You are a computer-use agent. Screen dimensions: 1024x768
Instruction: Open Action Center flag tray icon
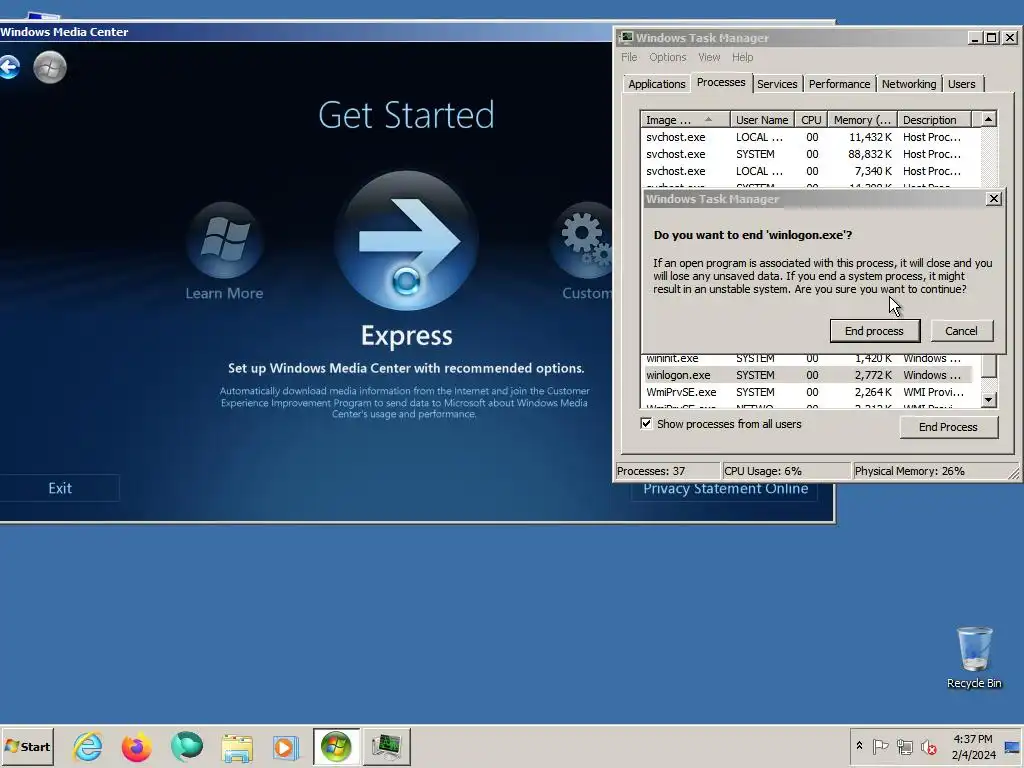(880, 746)
